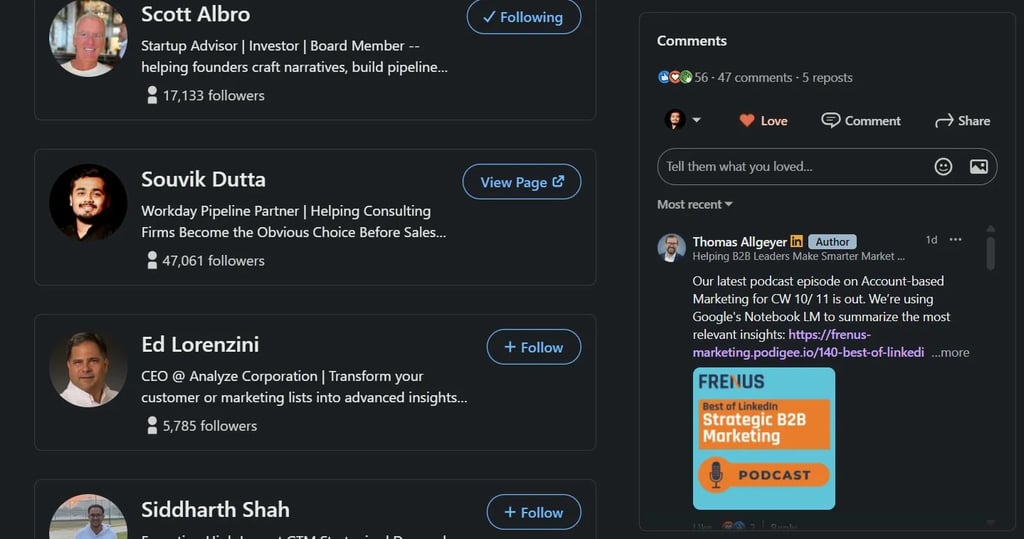1024x539 pixels.
Task: Follow Siddharth Shah
Action: (x=533, y=512)
